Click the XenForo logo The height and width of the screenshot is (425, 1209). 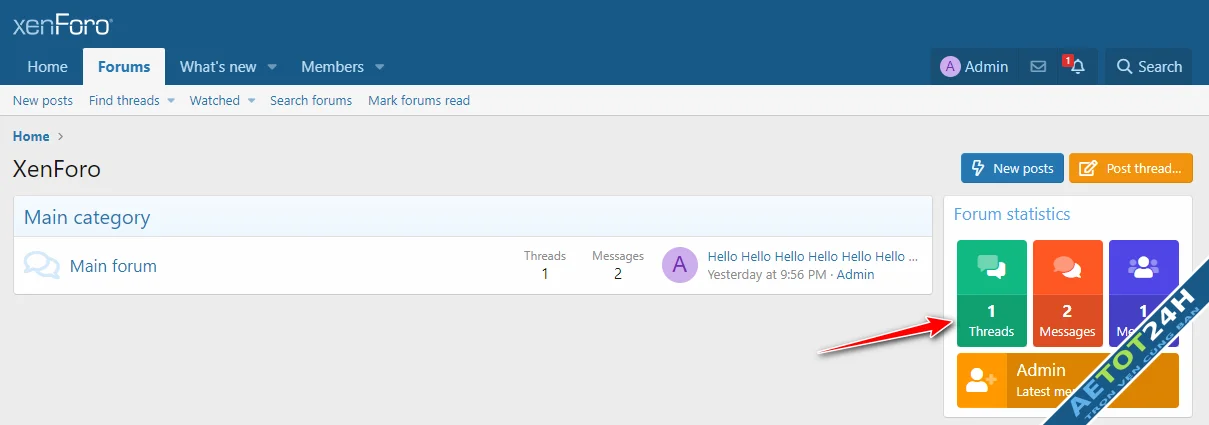coord(62,26)
